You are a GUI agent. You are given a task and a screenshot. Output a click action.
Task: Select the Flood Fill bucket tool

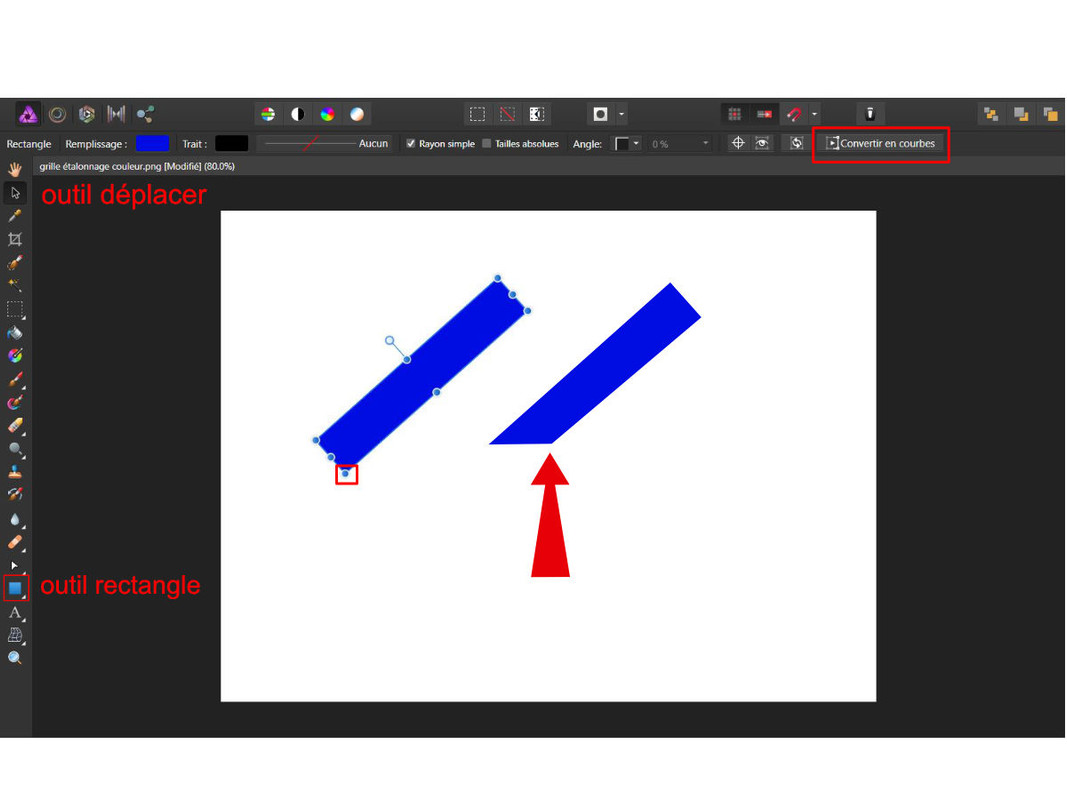click(x=15, y=333)
